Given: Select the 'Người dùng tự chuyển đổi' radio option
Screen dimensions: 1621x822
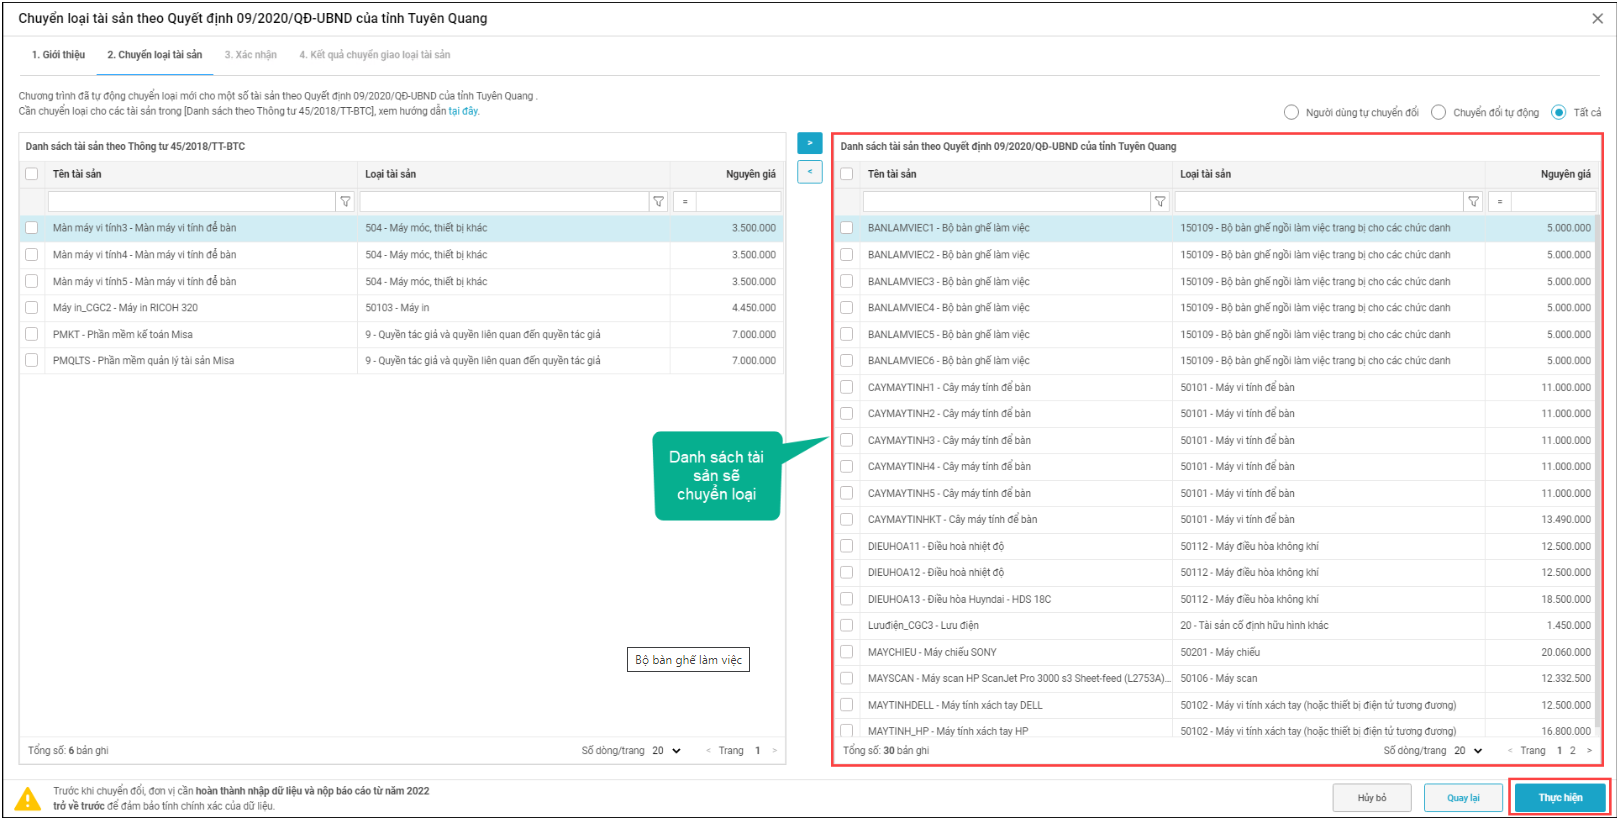Looking at the screenshot, I should [1291, 113].
